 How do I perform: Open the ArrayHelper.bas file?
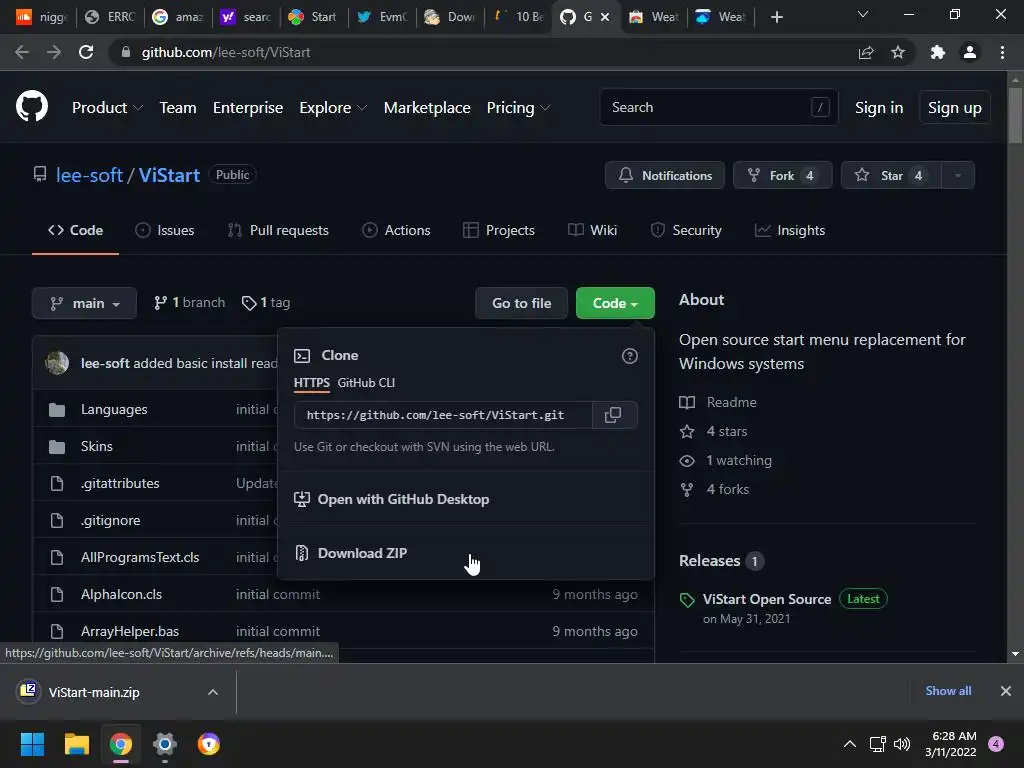[x=130, y=632]
